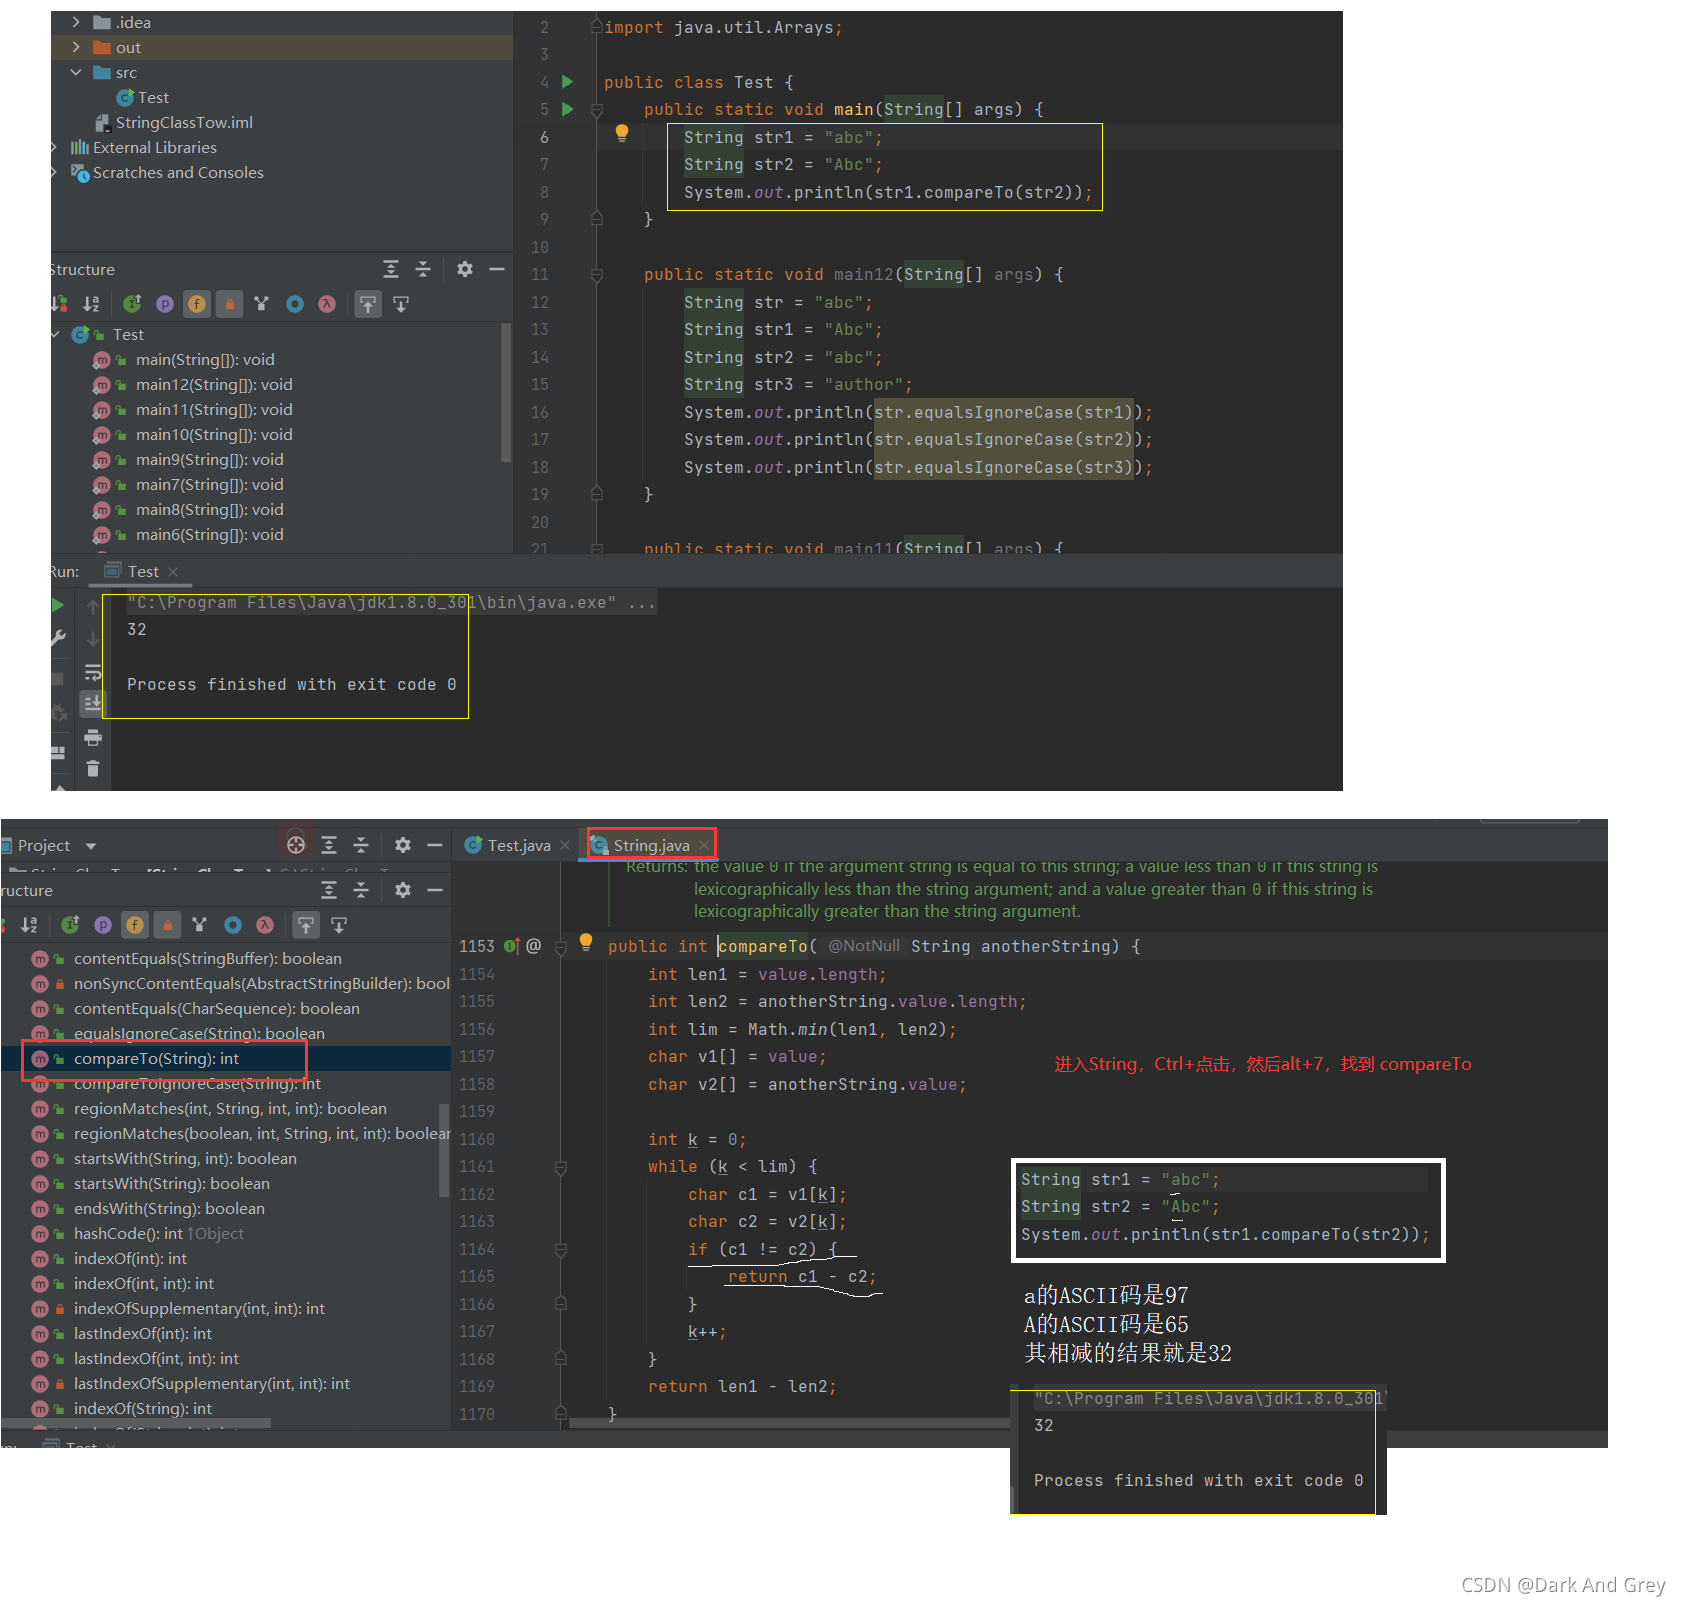The width and height of the screenshot is (1681, 1606).
Task: Expand Scratches and Consoles node
Action: (x=55, y=172)
